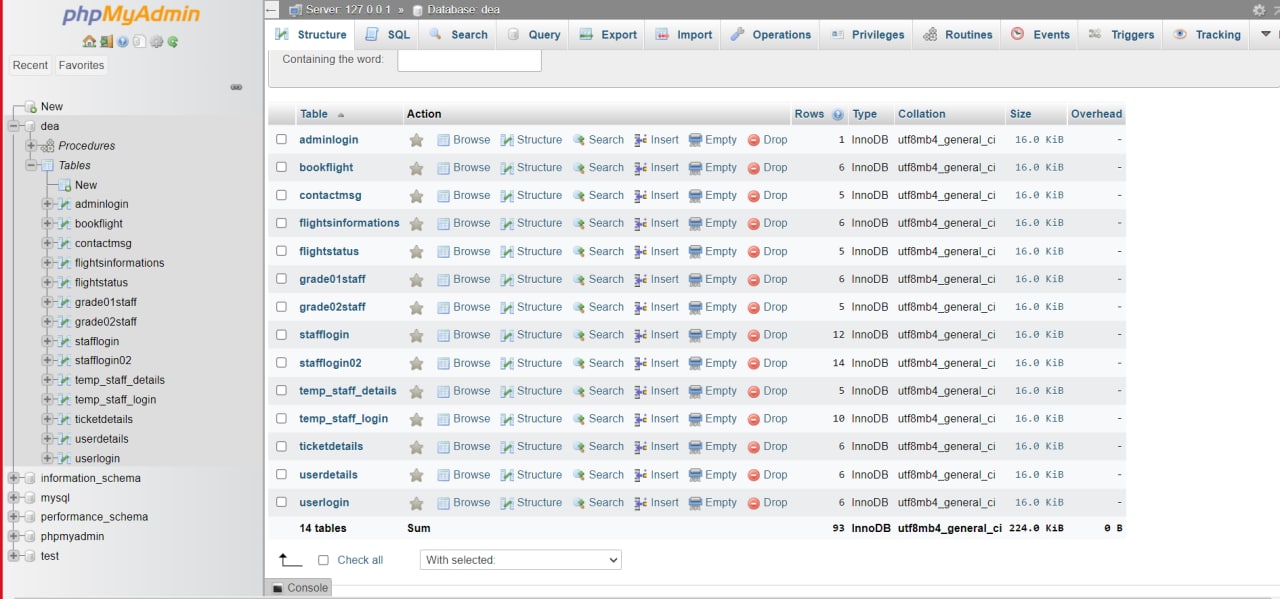Expand the performance_schema database node
Image resolution: width=1280 pixels, height=599 pixels.
[14, 517]
